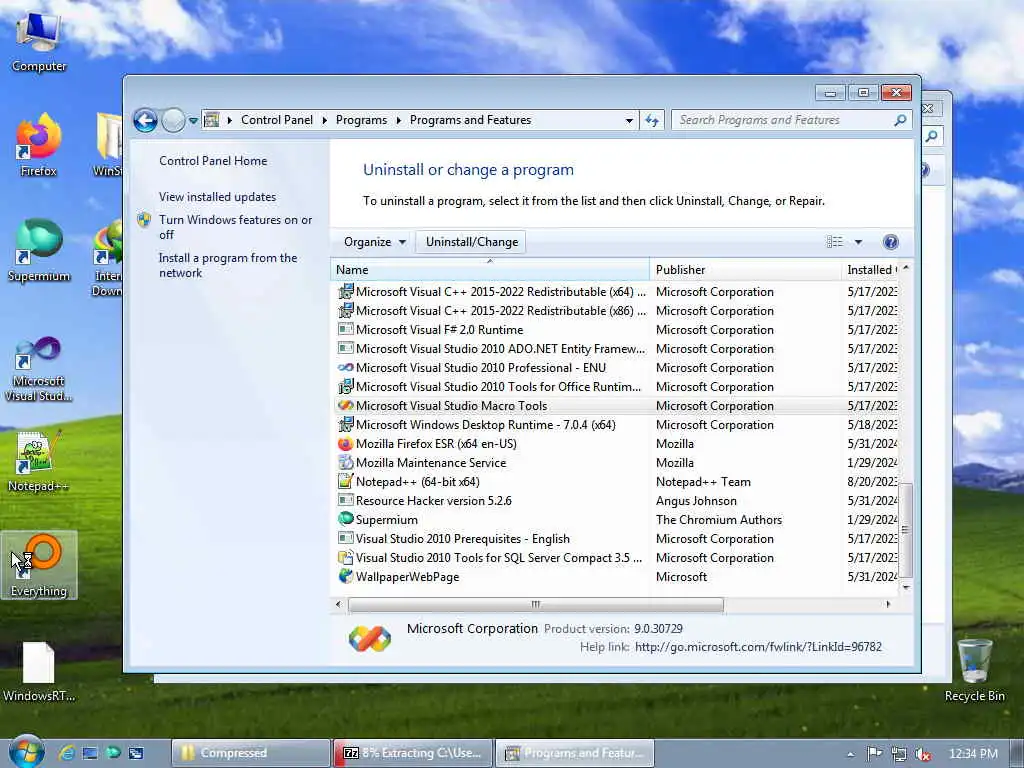This screenshot has height=768, width=1024.
Task: Select Visual Studio 2010 Tools for SQL Server Compact row
Action: click(x=617, y=557)
